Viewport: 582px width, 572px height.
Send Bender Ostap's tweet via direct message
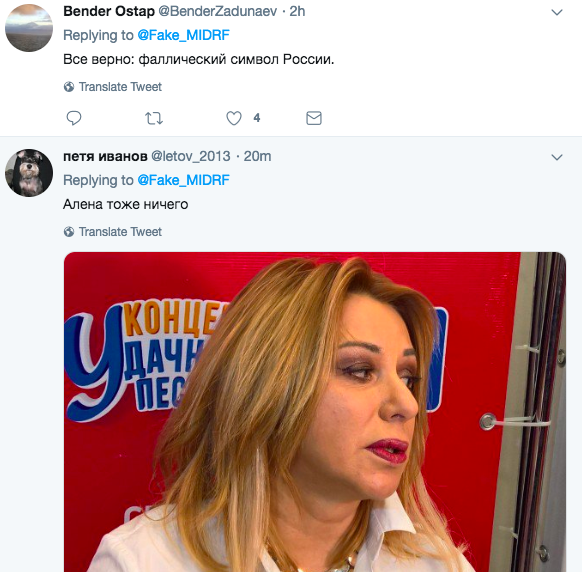coord(314,118)
